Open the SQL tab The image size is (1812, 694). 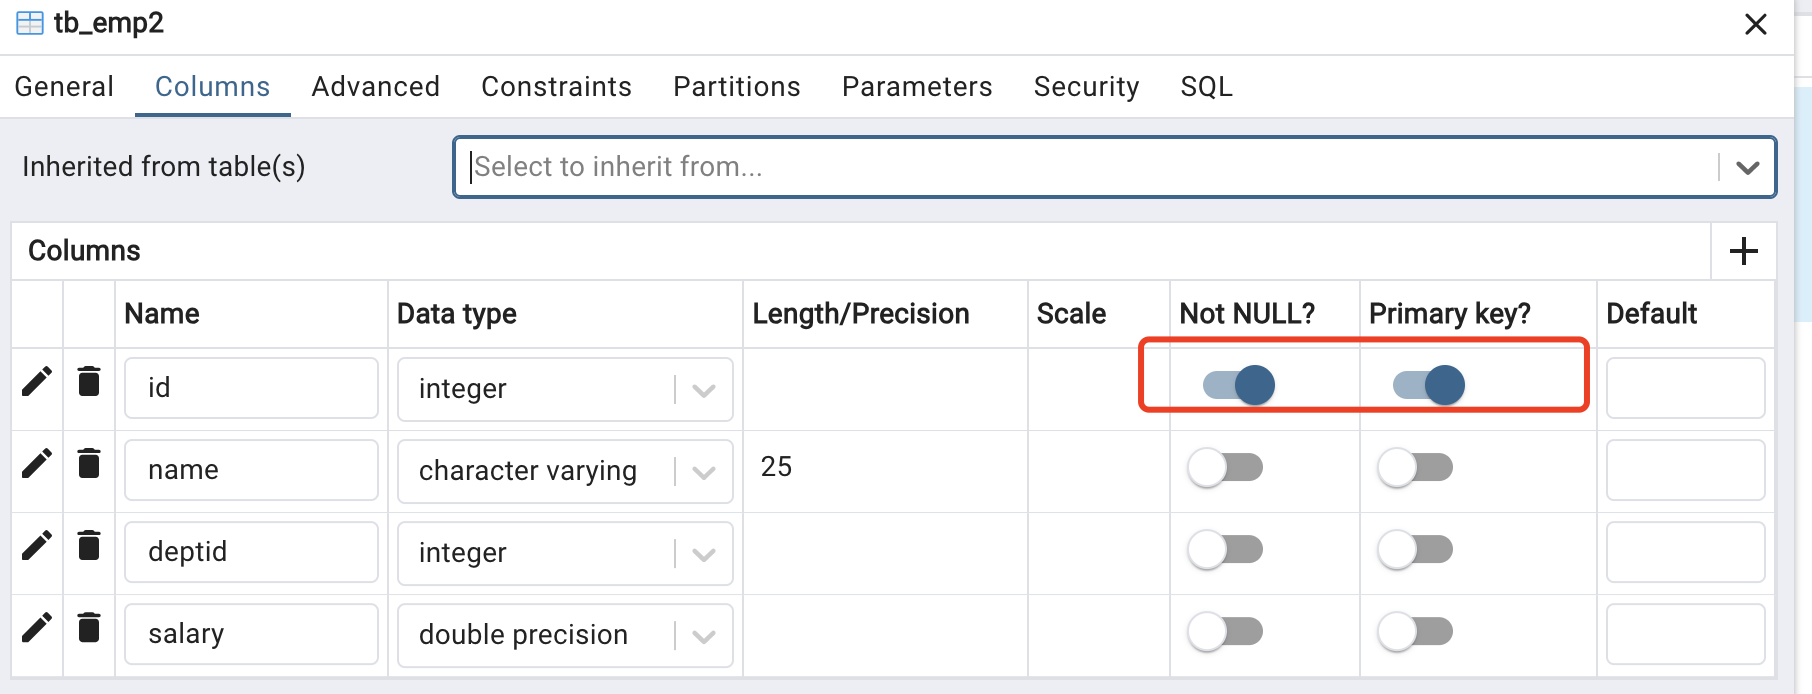[x=1206, y=87]
